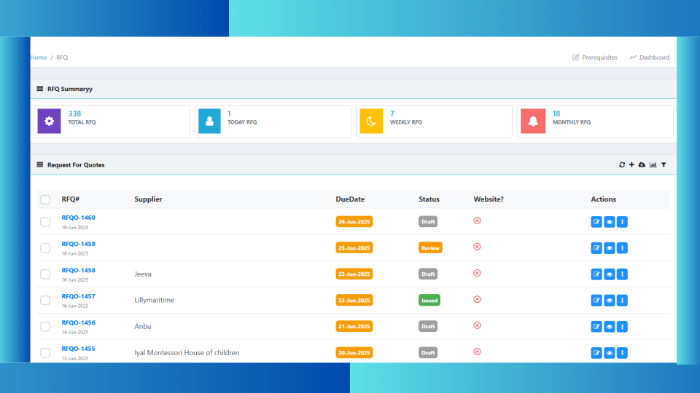Click the 18 Monthly RFQ count
700x393 pixels.
pyautogui.click(x=556, y=113)
